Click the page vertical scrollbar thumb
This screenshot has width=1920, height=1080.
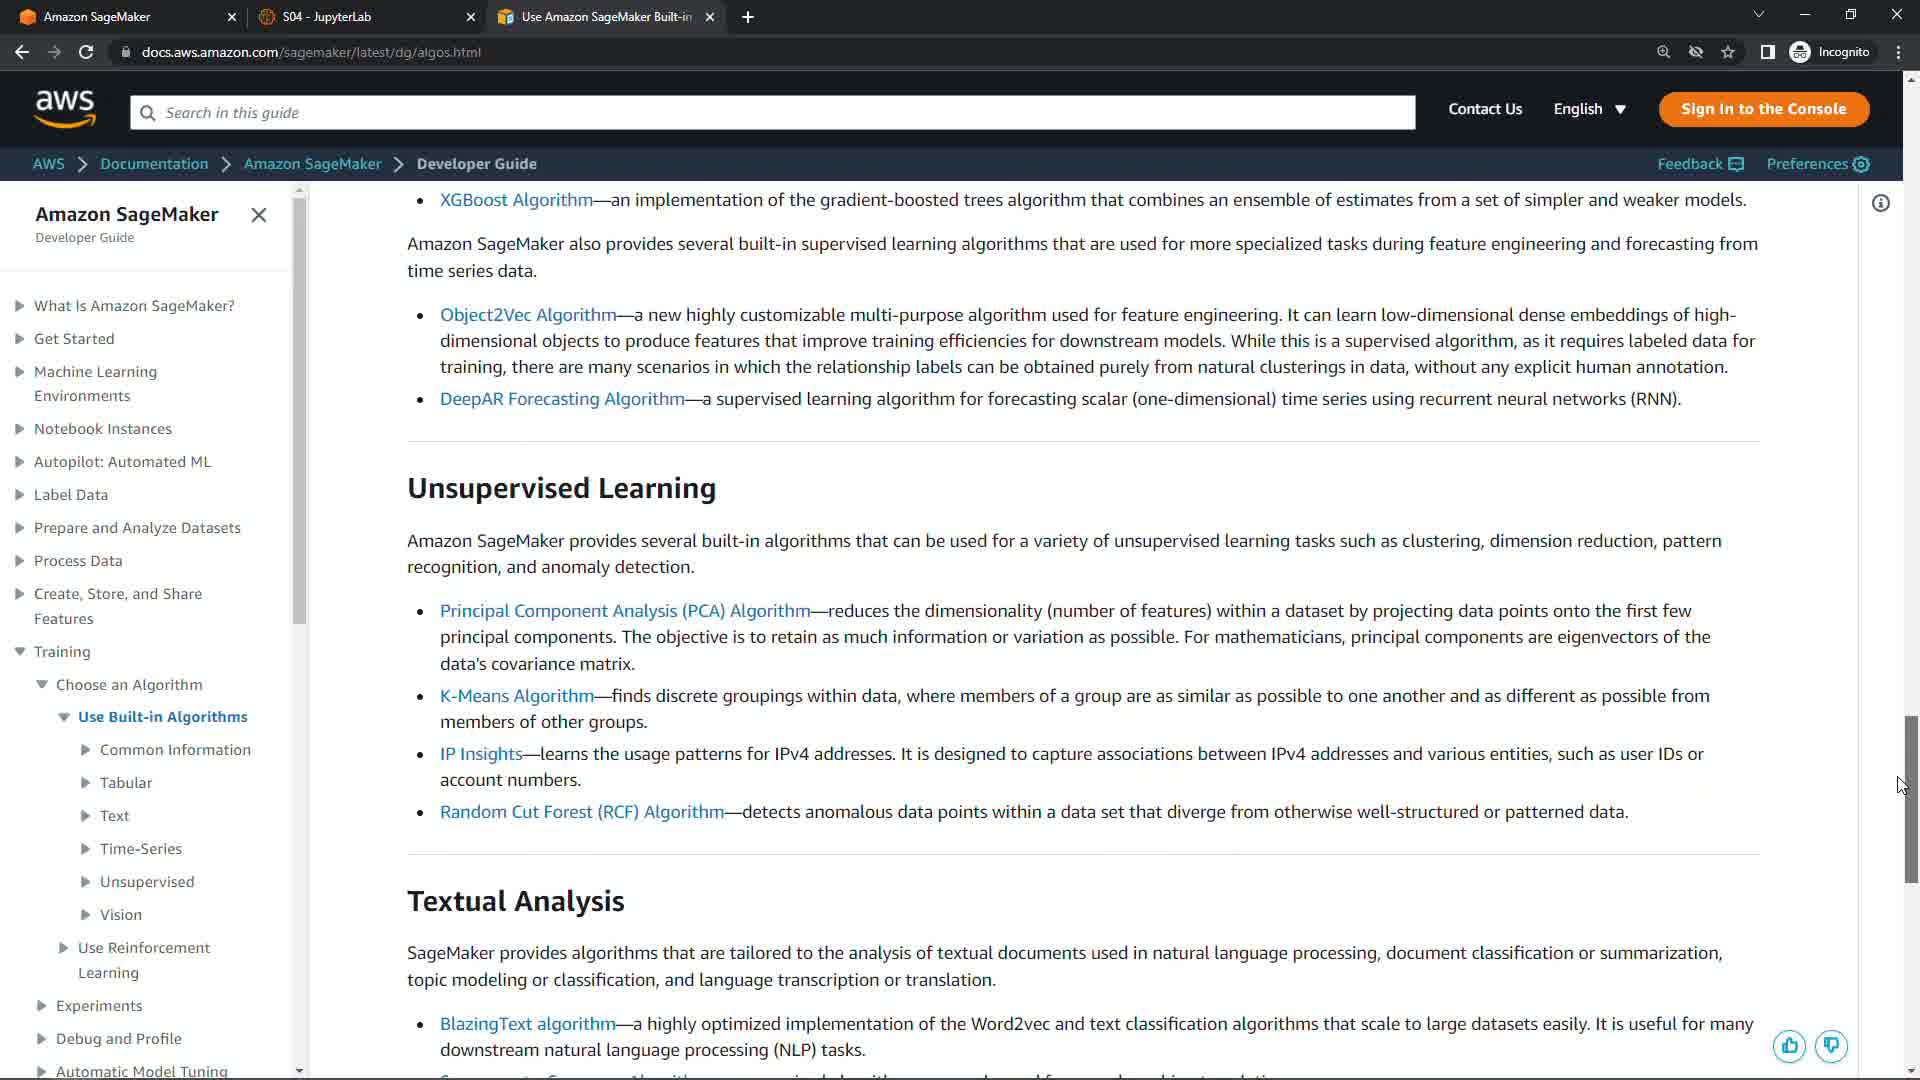1911,800
